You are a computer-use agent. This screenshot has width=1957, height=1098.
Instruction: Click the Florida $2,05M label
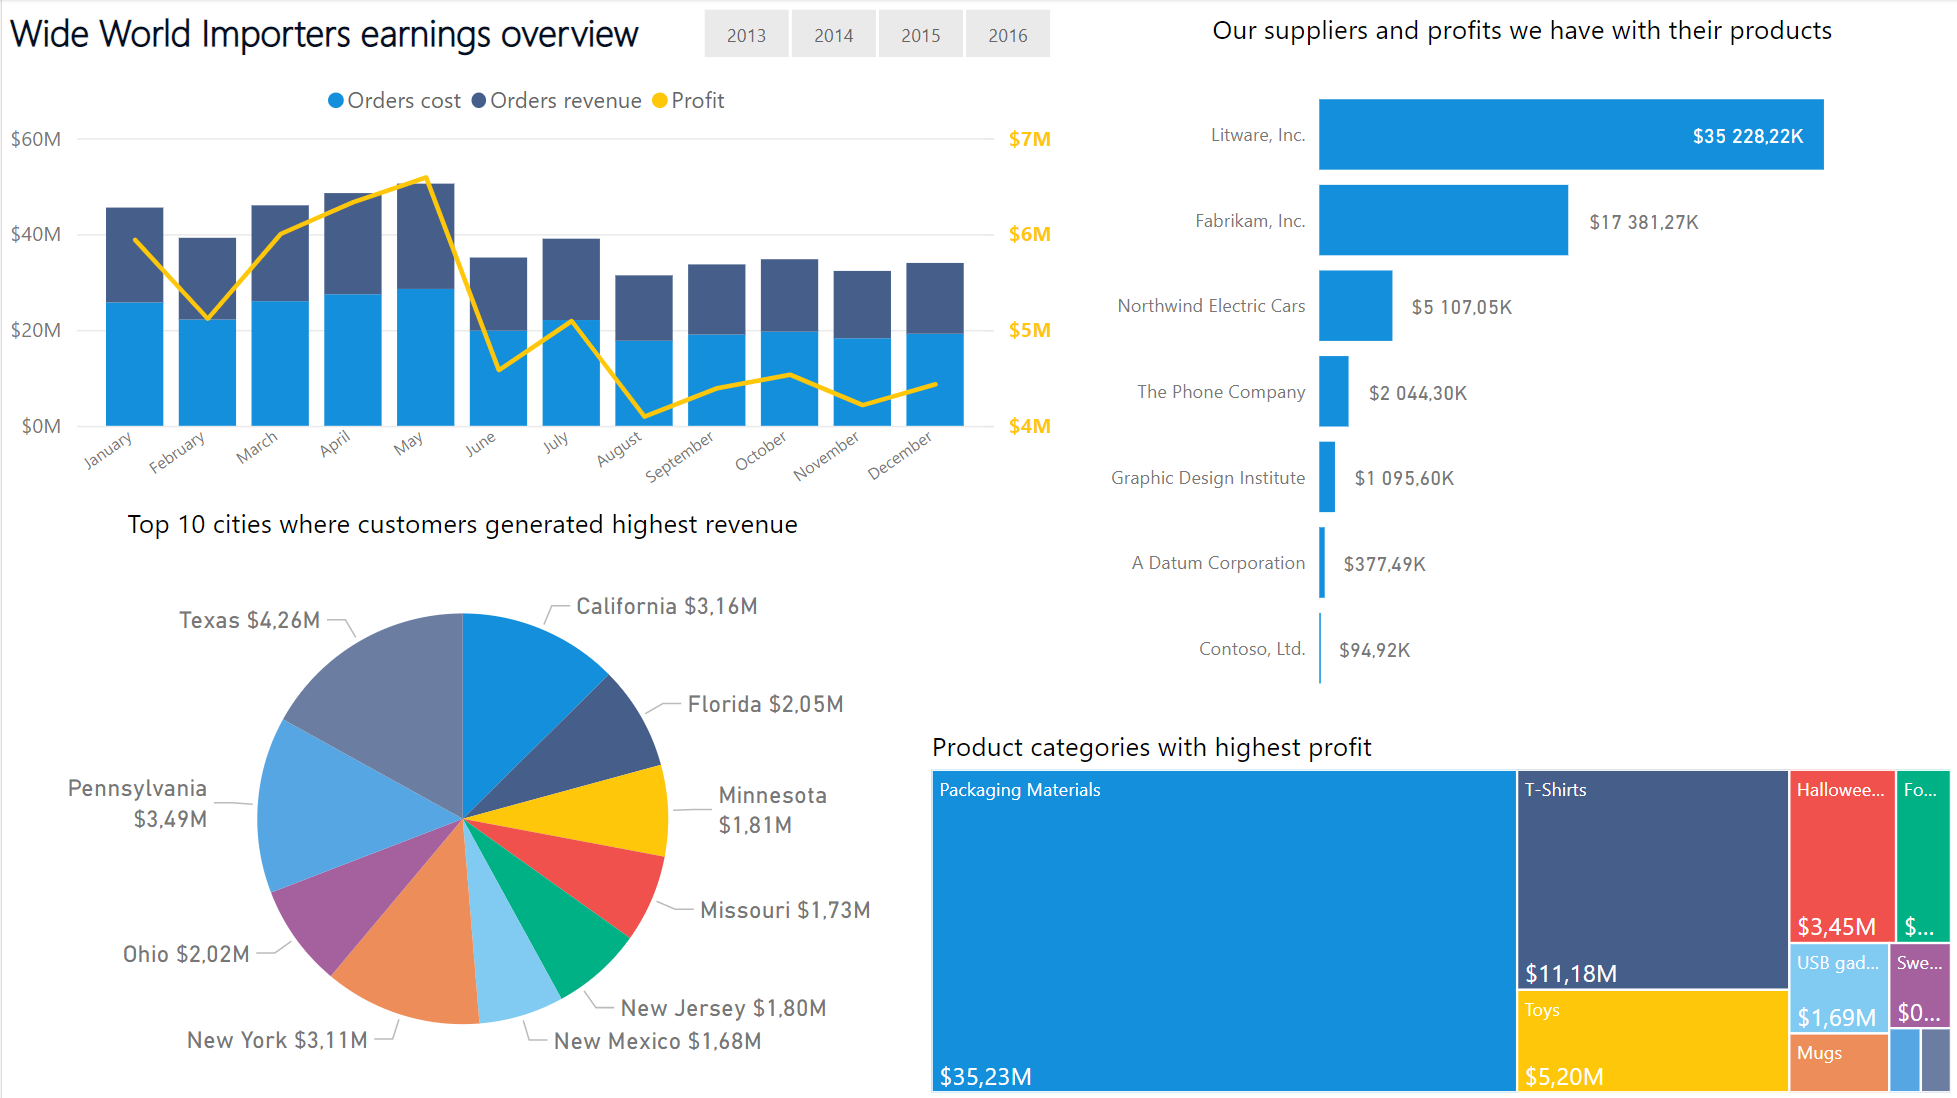pos(765,704)
